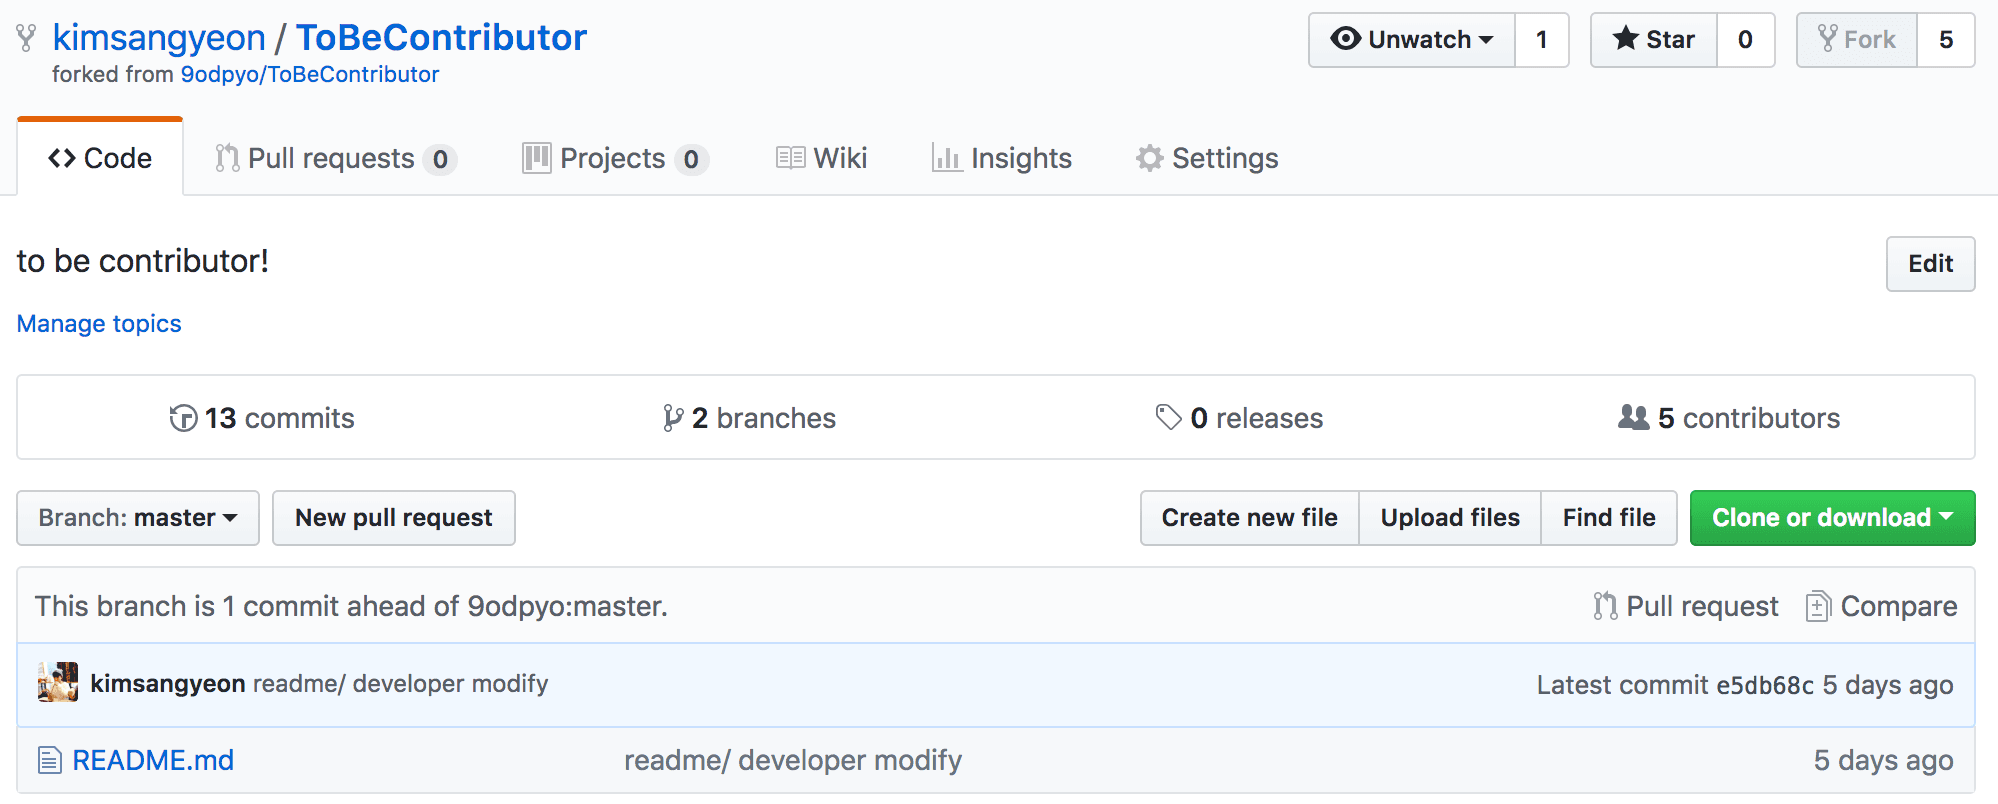Click the fork icon beside the repository name

pyautogui.click(x=26, y=39)
